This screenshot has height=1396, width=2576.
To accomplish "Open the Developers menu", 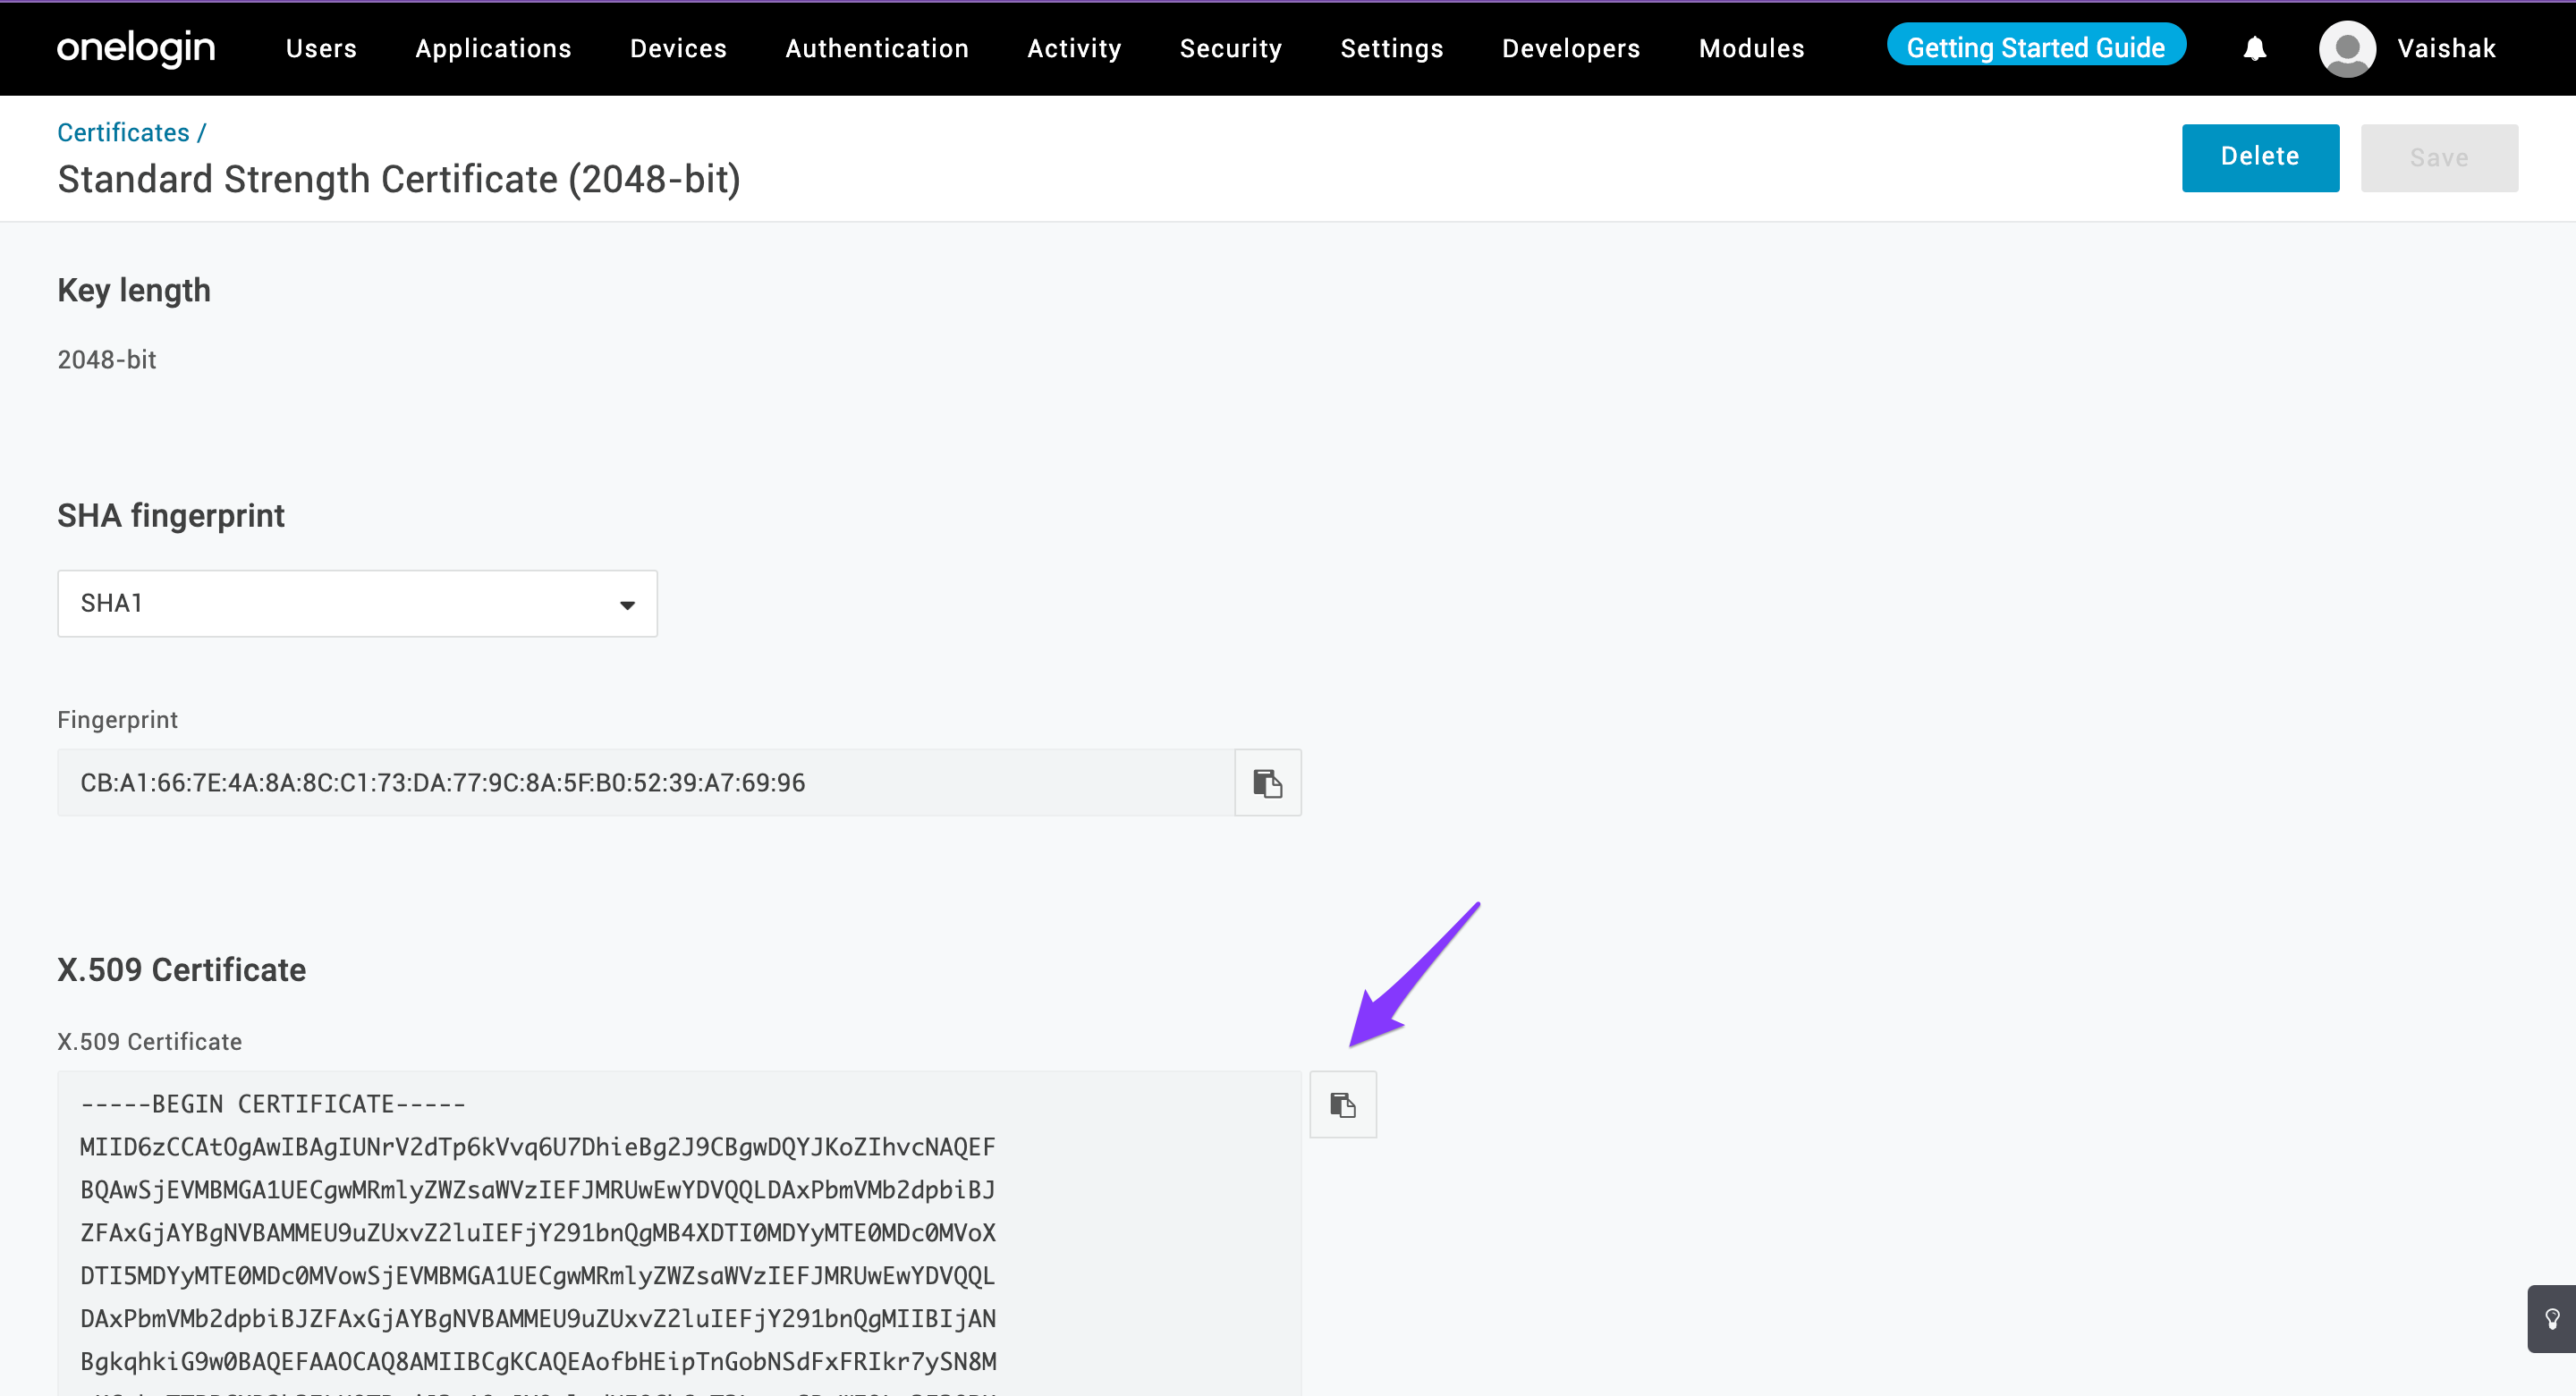I will click(x=1570, y=48).
